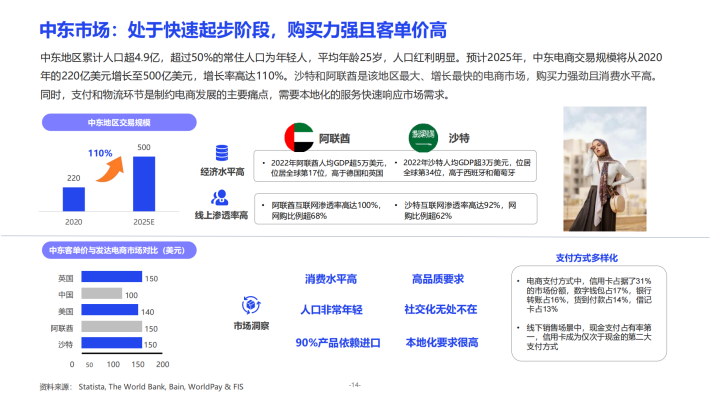The image size is (710, 399).
Task: Click the 沙特 150 horizontal bar
Action: 111,343
